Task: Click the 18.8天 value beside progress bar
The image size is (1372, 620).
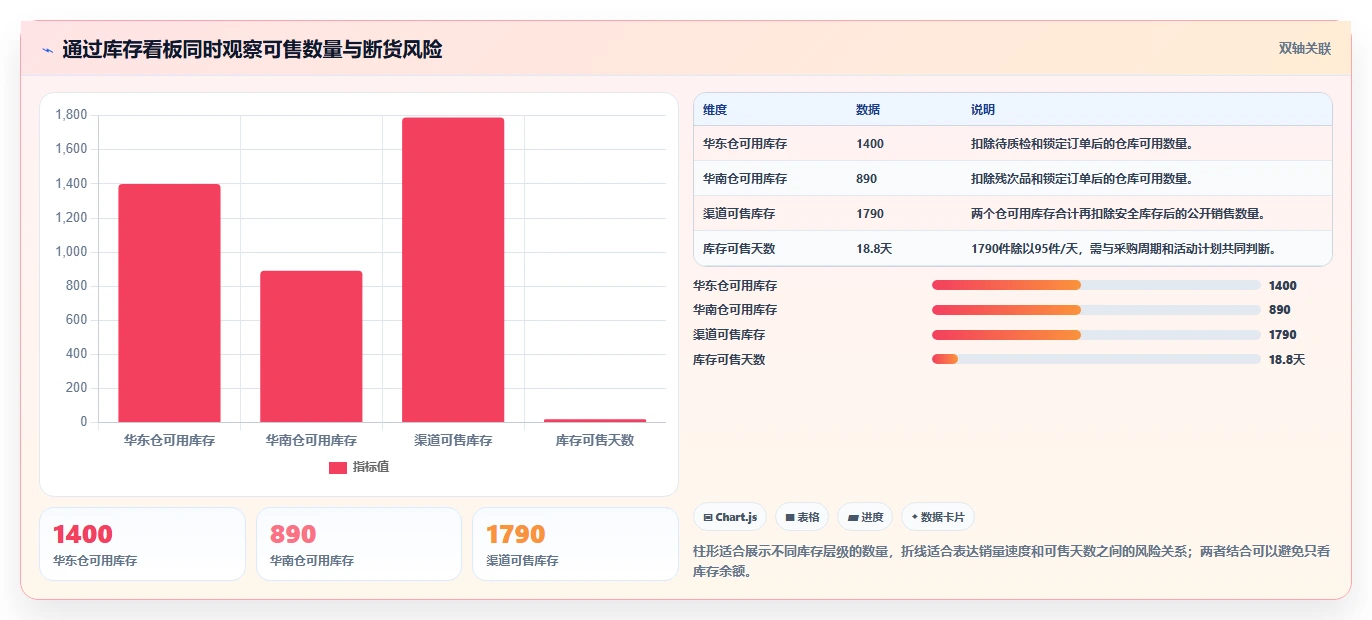Action: point(1287,360)
